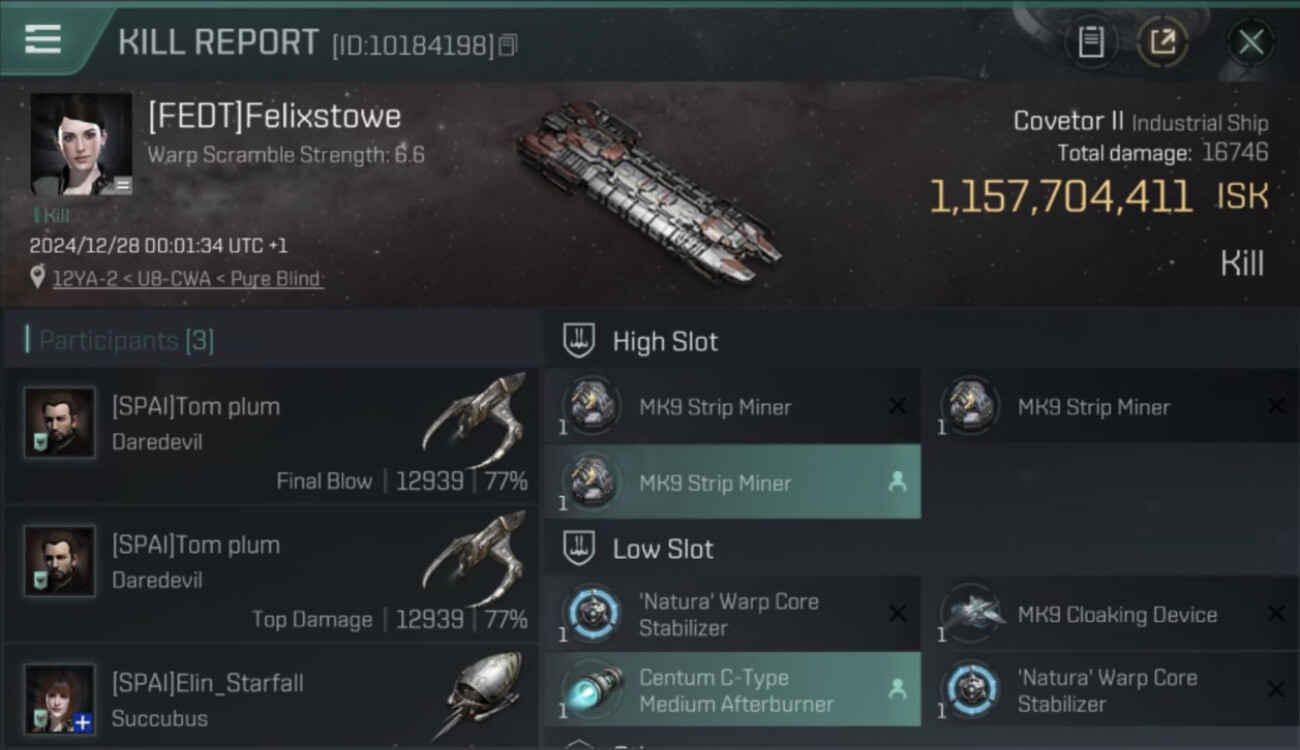
Task: Click the Covetor II ship image
Action: pyautogui.click(x=648, y=190)
